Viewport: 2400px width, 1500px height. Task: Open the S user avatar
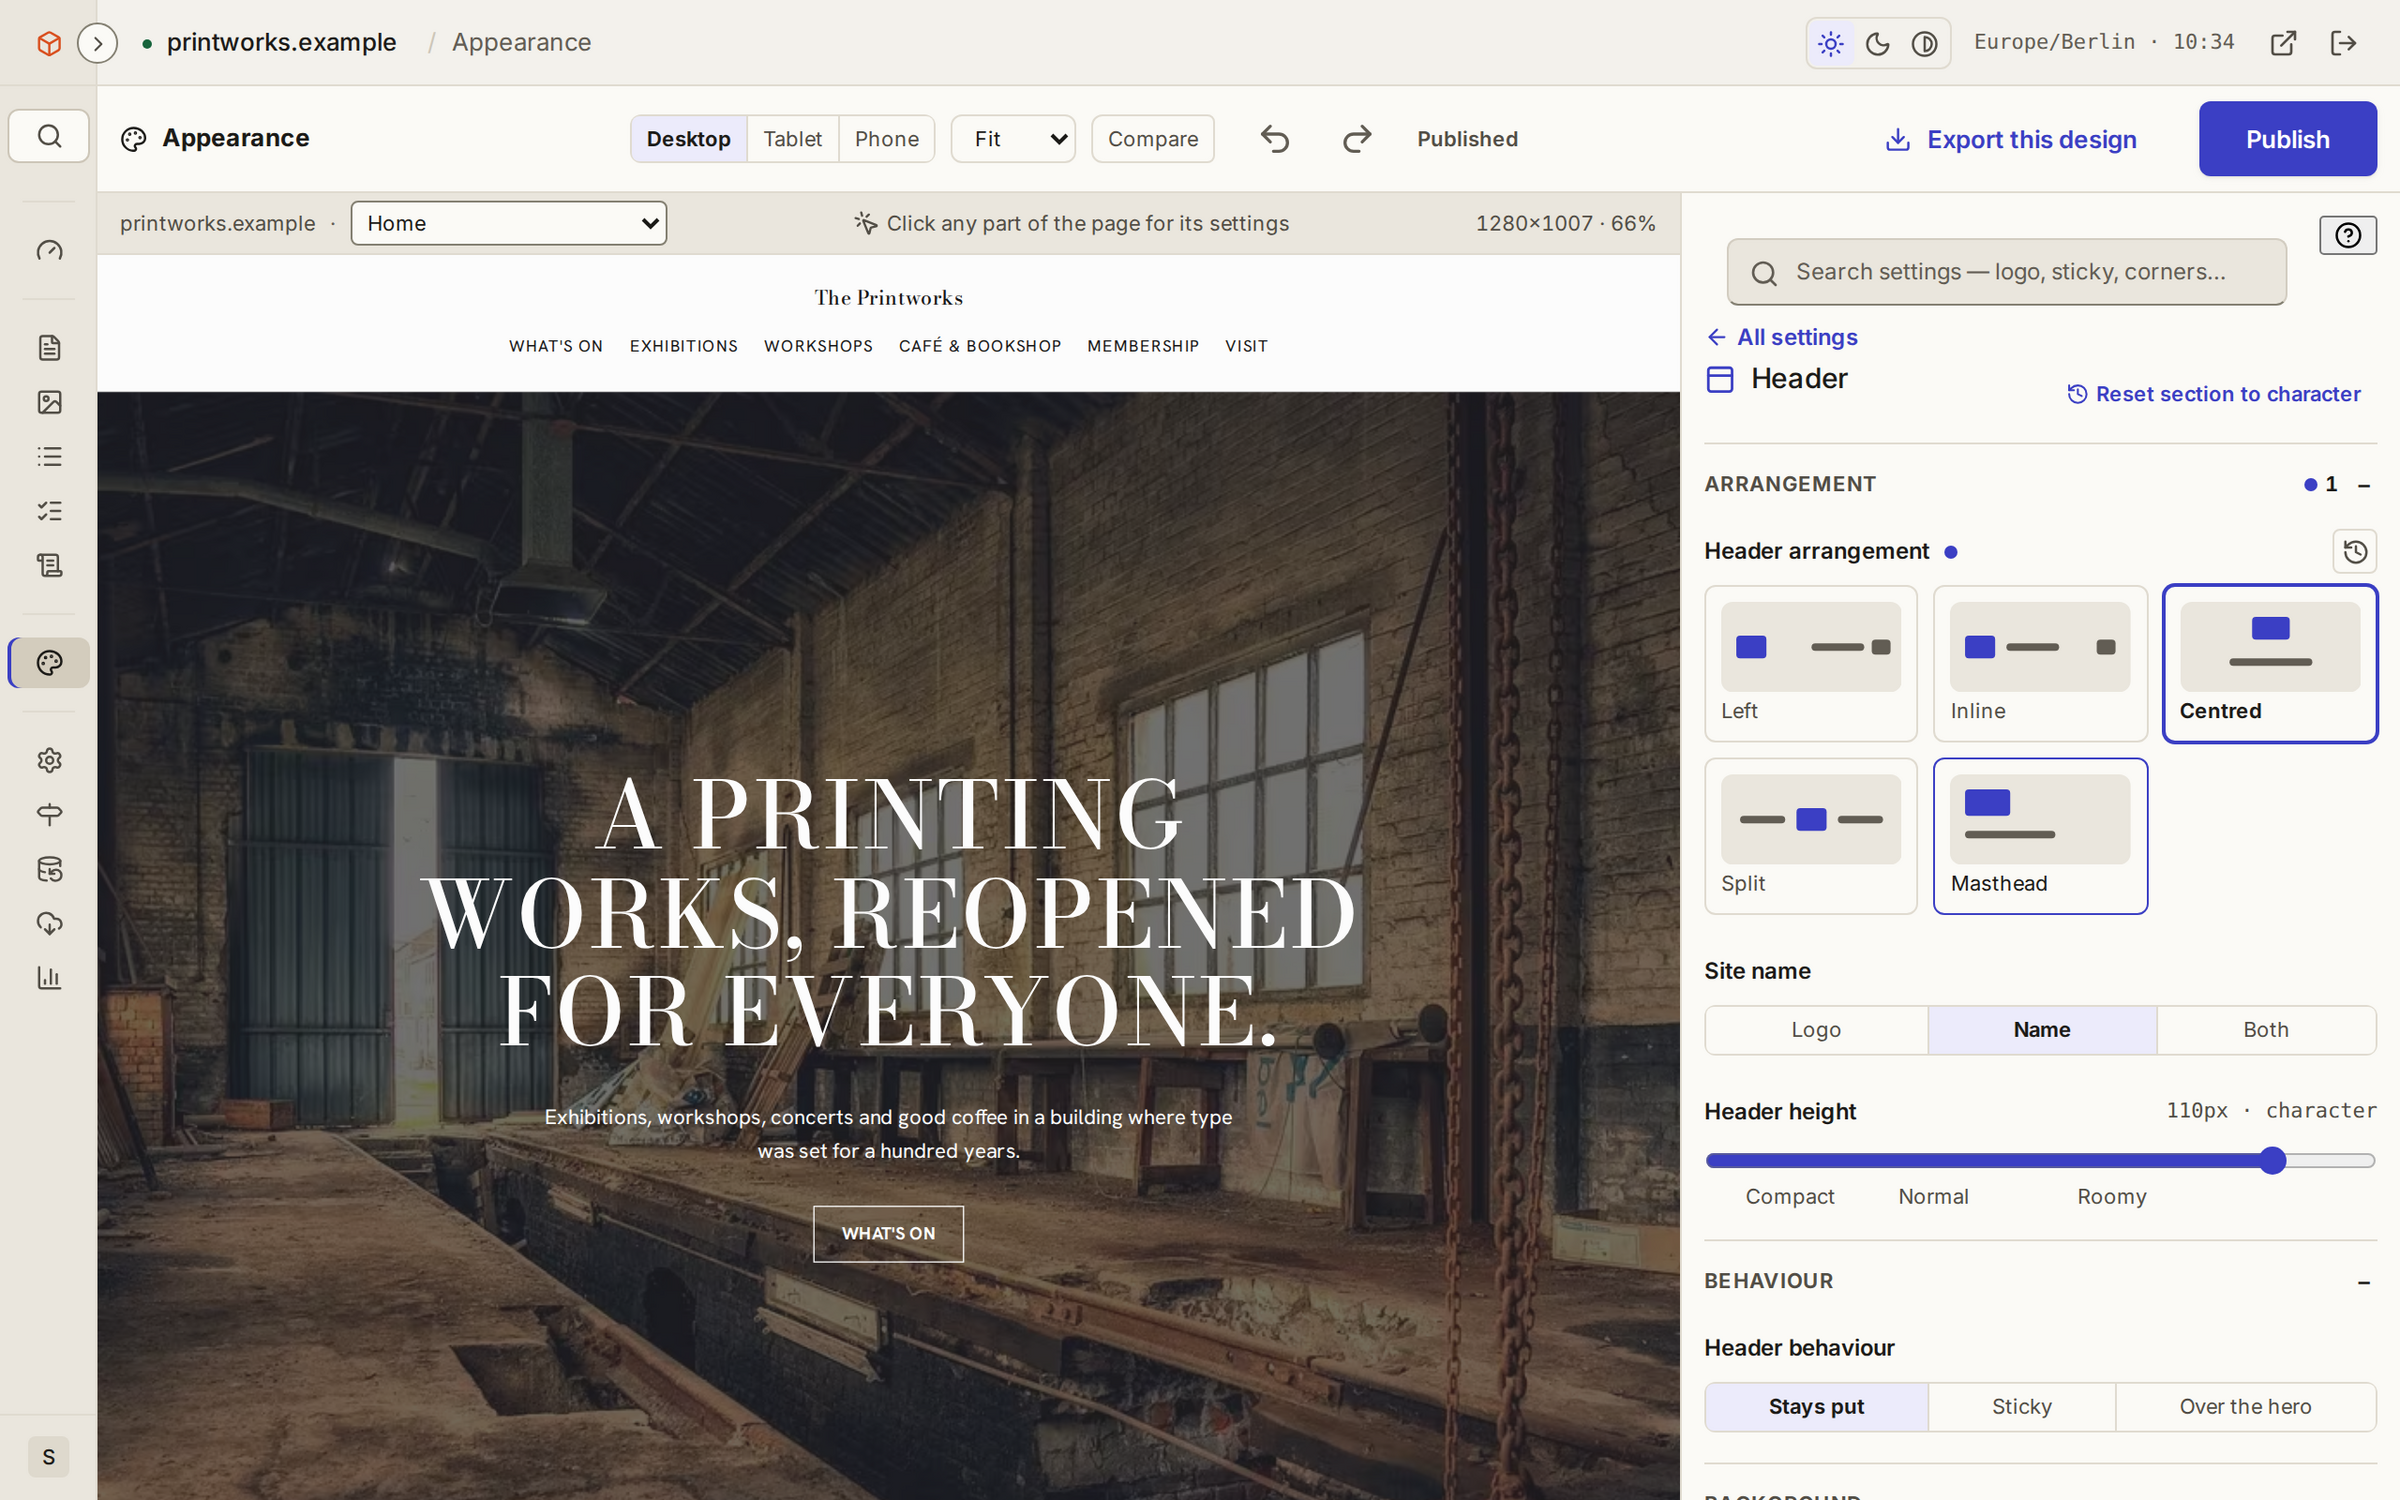tap(49, 1457)
